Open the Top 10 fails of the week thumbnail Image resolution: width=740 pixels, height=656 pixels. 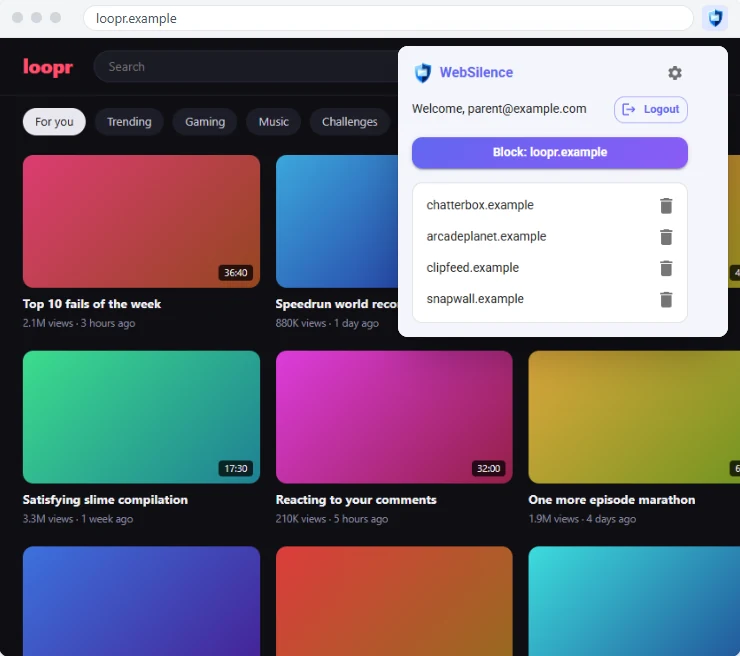141,221
